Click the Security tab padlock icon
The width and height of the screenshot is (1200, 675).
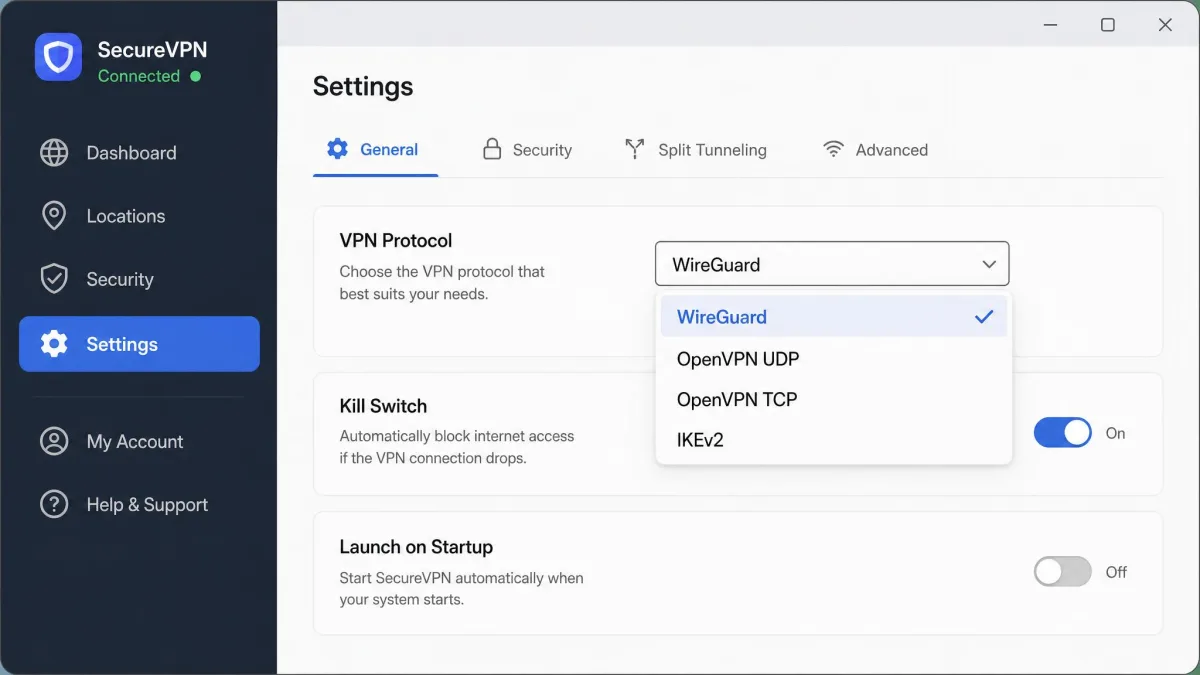[x=491, y=149]
